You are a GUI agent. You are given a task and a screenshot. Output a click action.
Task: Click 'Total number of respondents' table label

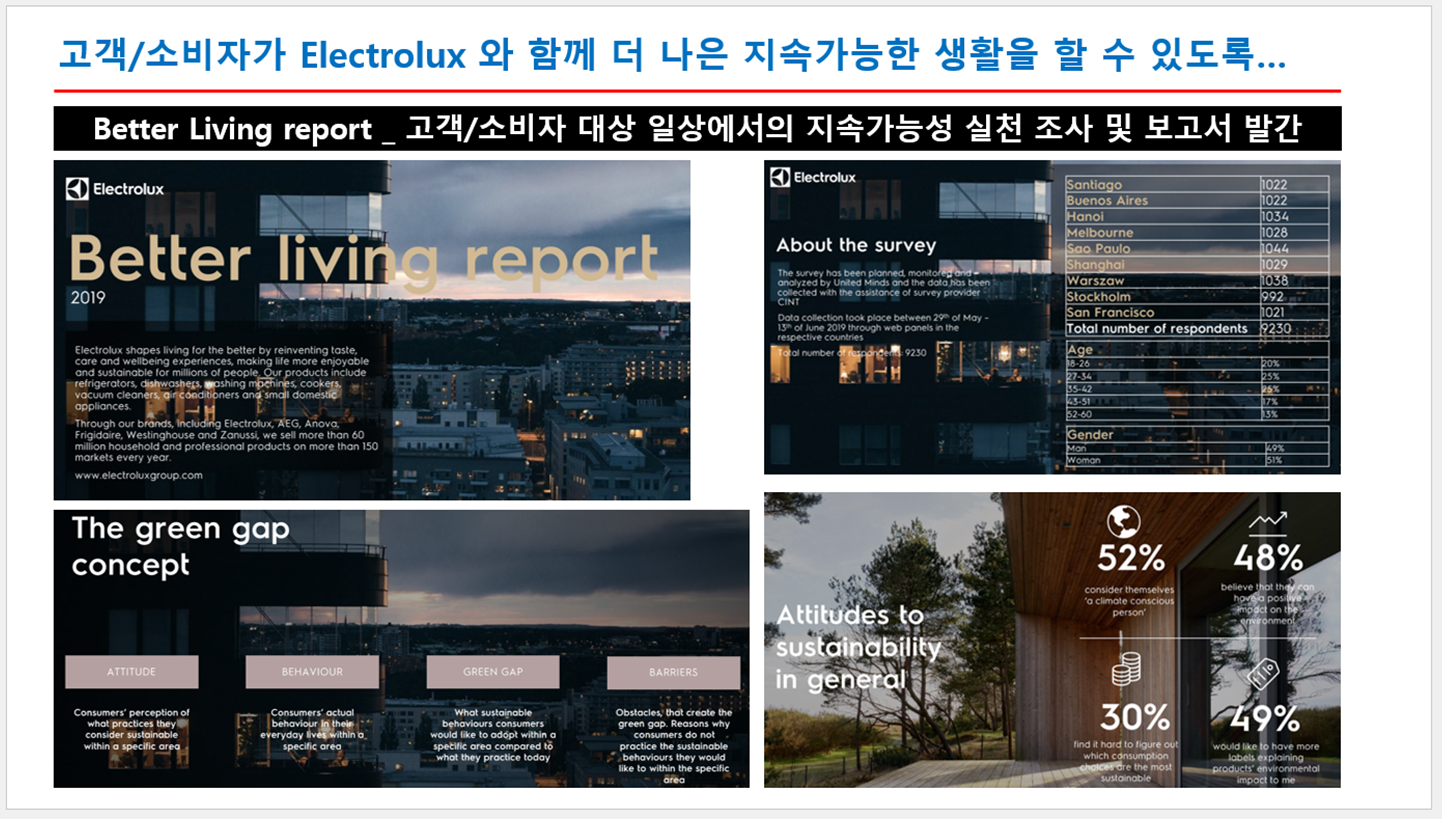[1157, 328]
